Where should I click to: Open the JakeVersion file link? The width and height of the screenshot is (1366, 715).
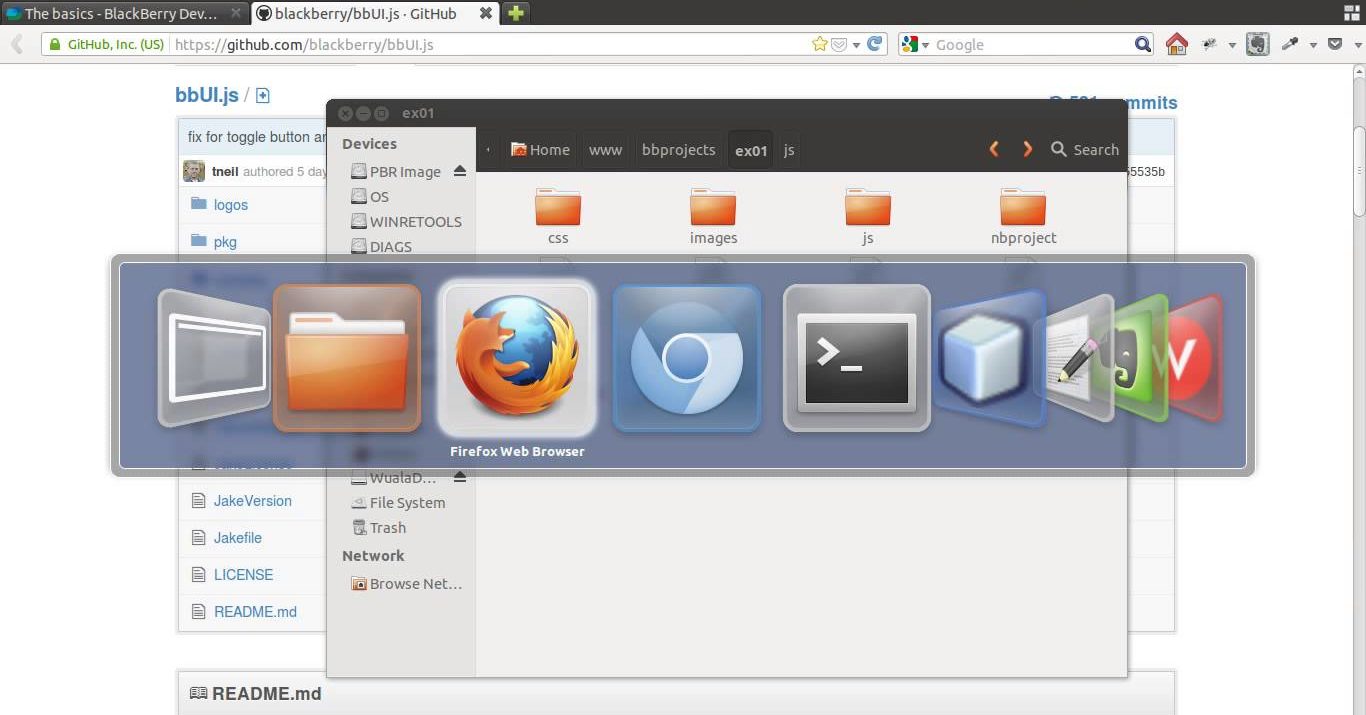point(252,500)
